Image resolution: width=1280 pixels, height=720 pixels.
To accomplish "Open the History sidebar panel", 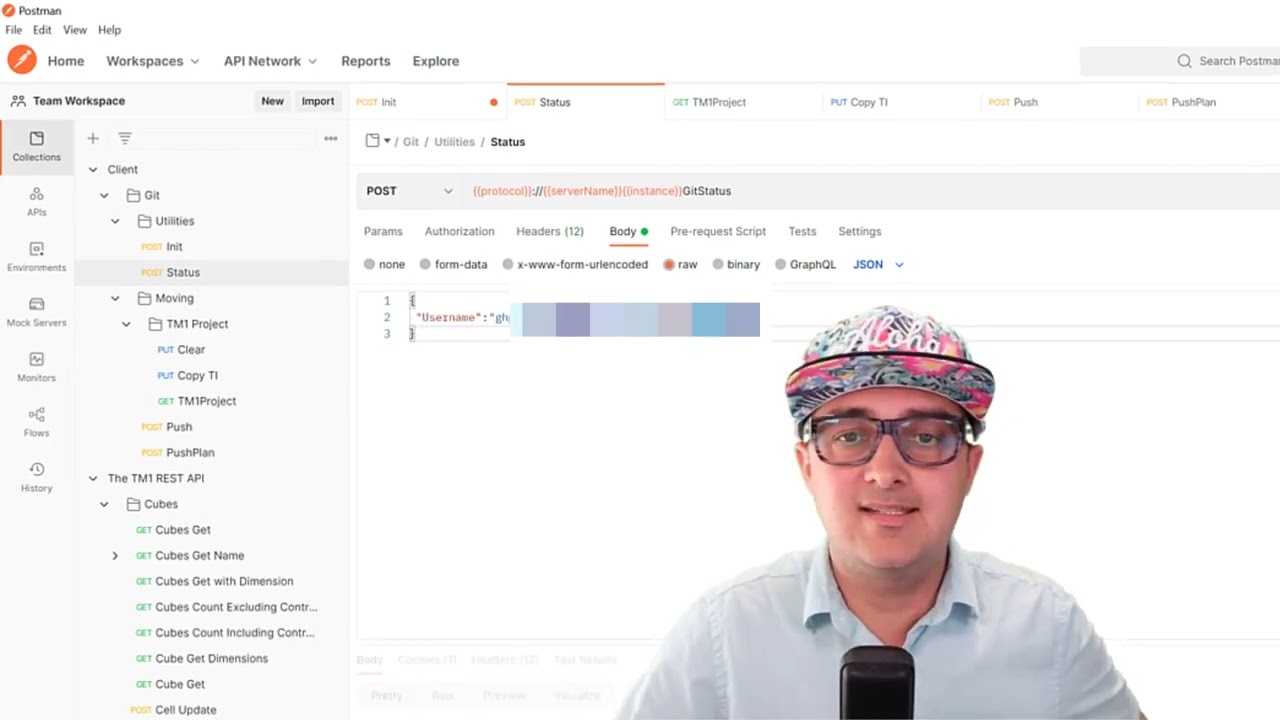I will tap(37, 476).
